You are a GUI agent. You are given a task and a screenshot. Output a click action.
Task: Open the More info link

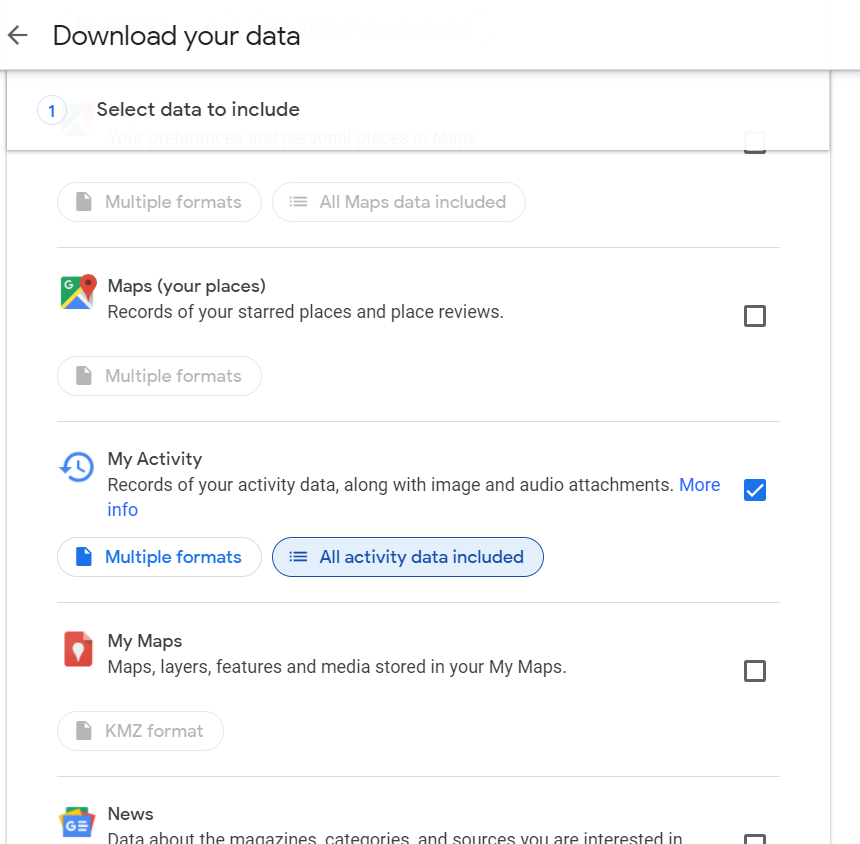(x=699, y=485)
